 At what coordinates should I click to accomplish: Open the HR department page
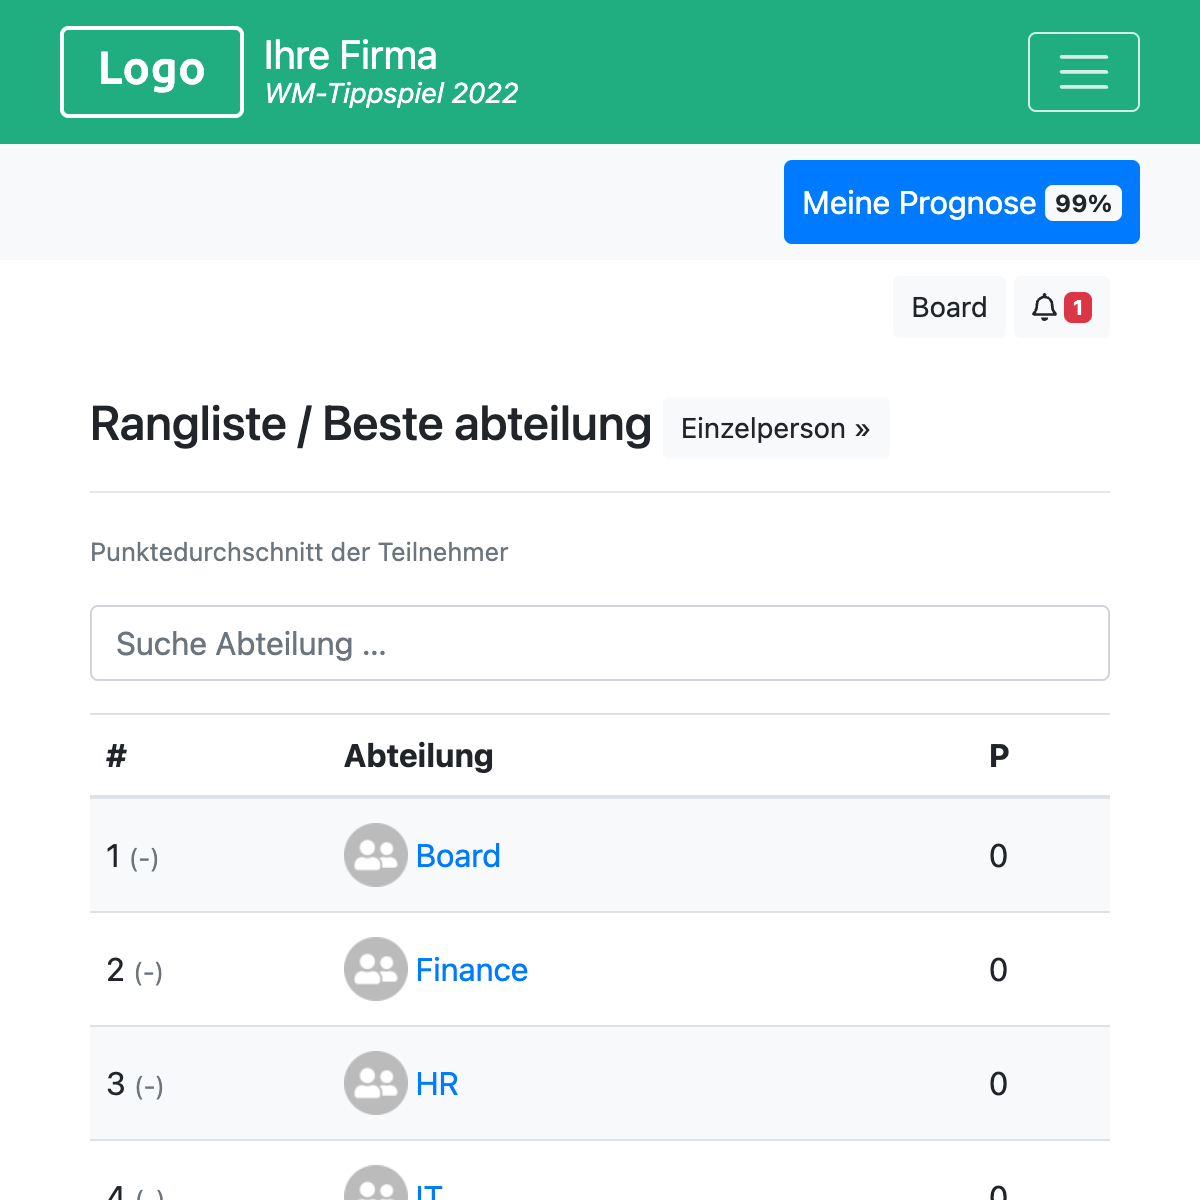[x=436, y=1084]
